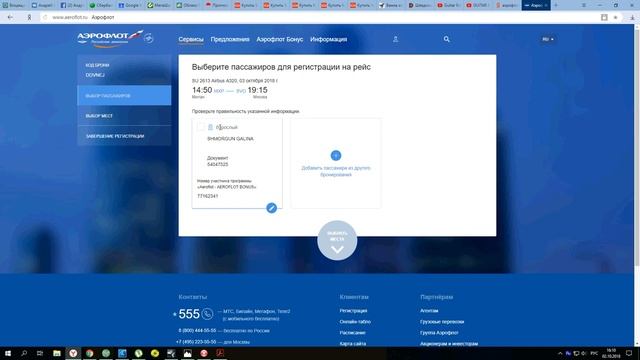Image resolution: width=640 pixels, height=360 pixels.
Task: Open the Предложения menu
Action: tap(230, 40)
